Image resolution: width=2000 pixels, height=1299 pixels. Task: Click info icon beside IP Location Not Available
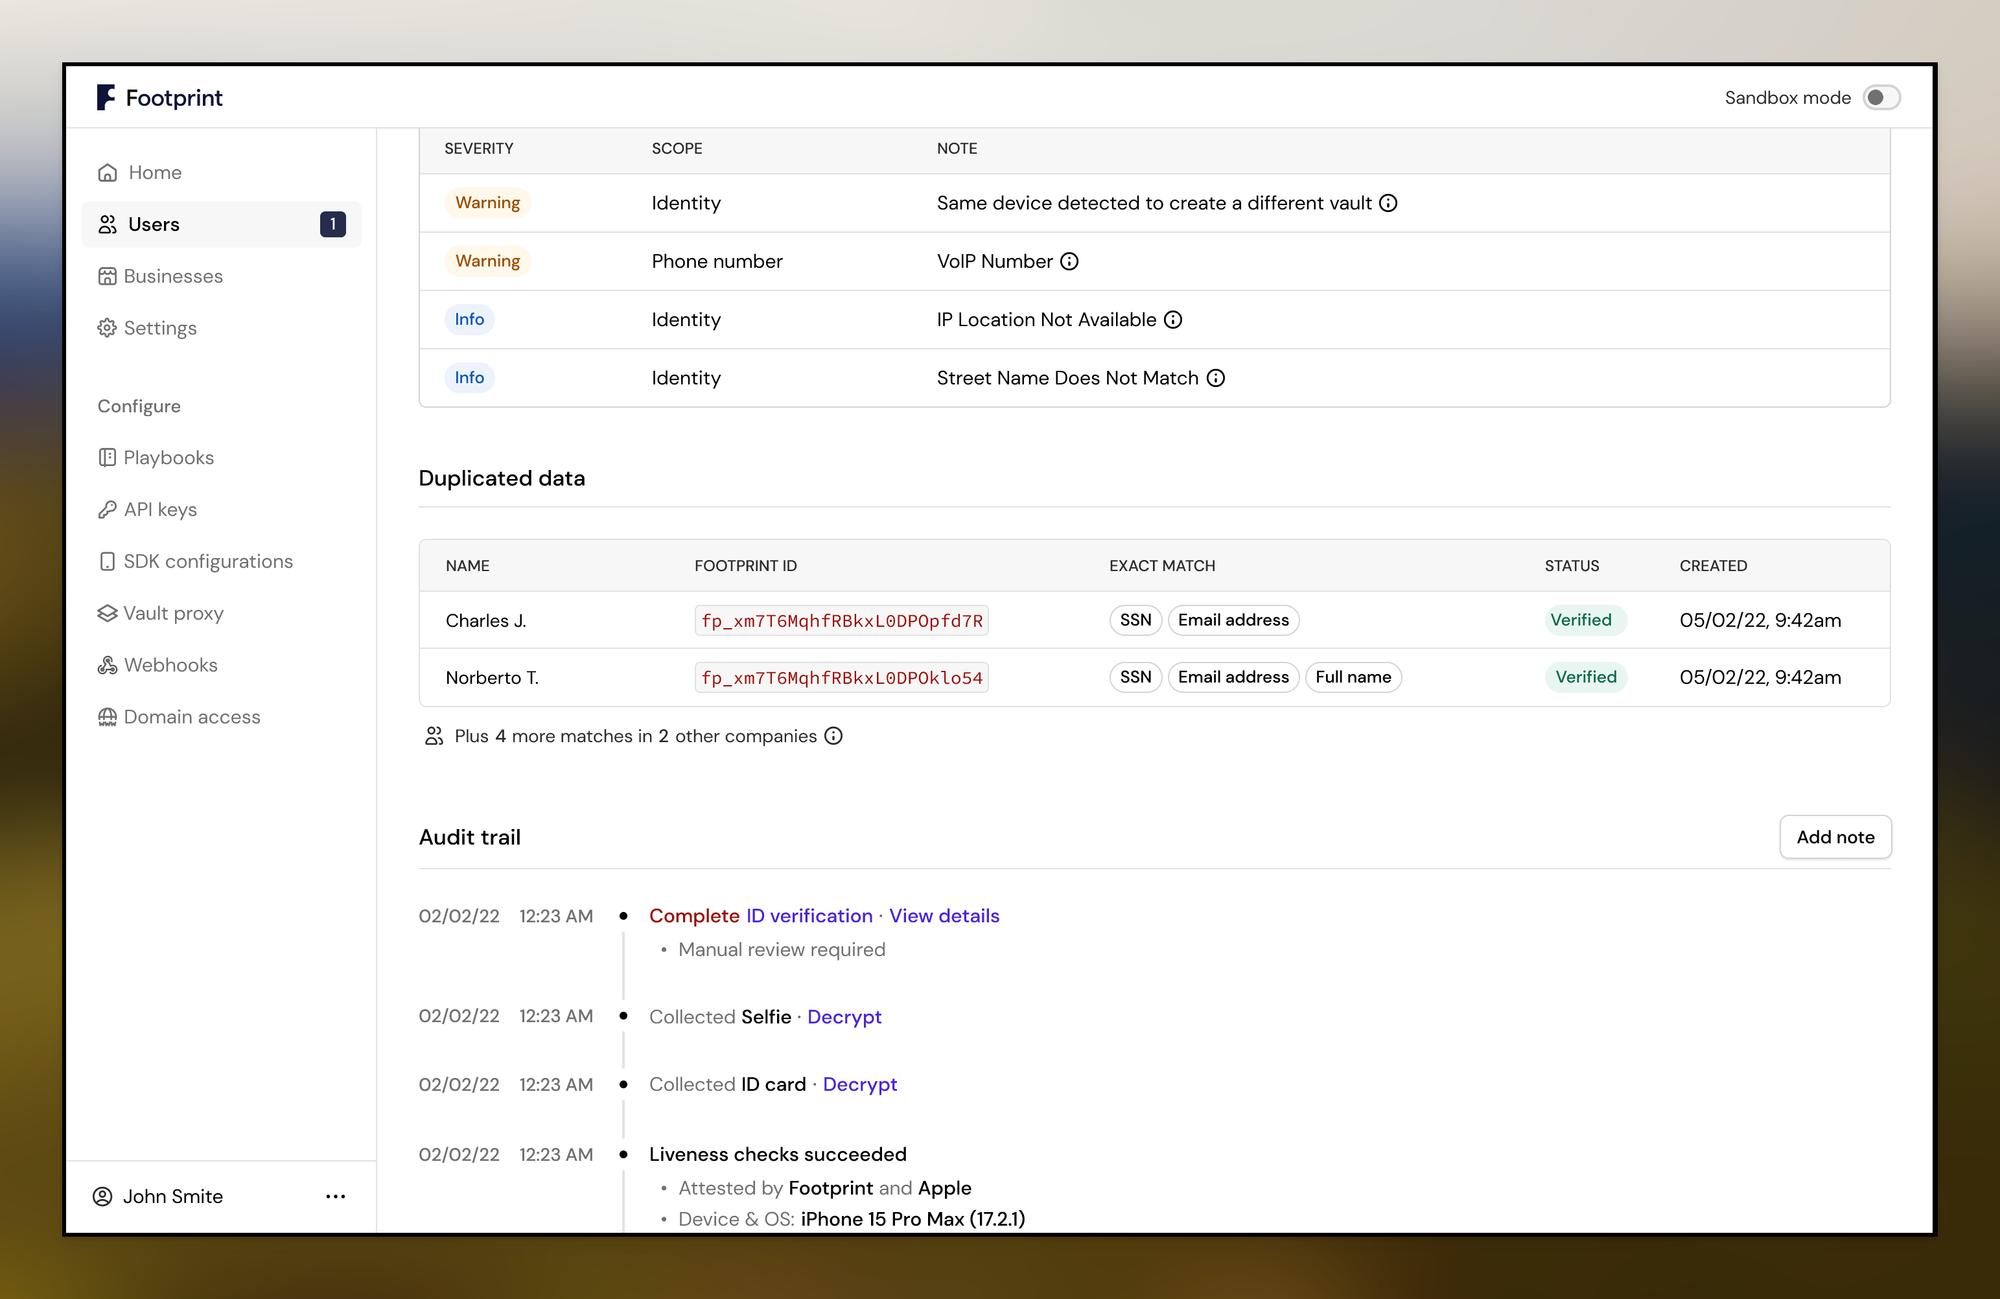(1173, 320)
